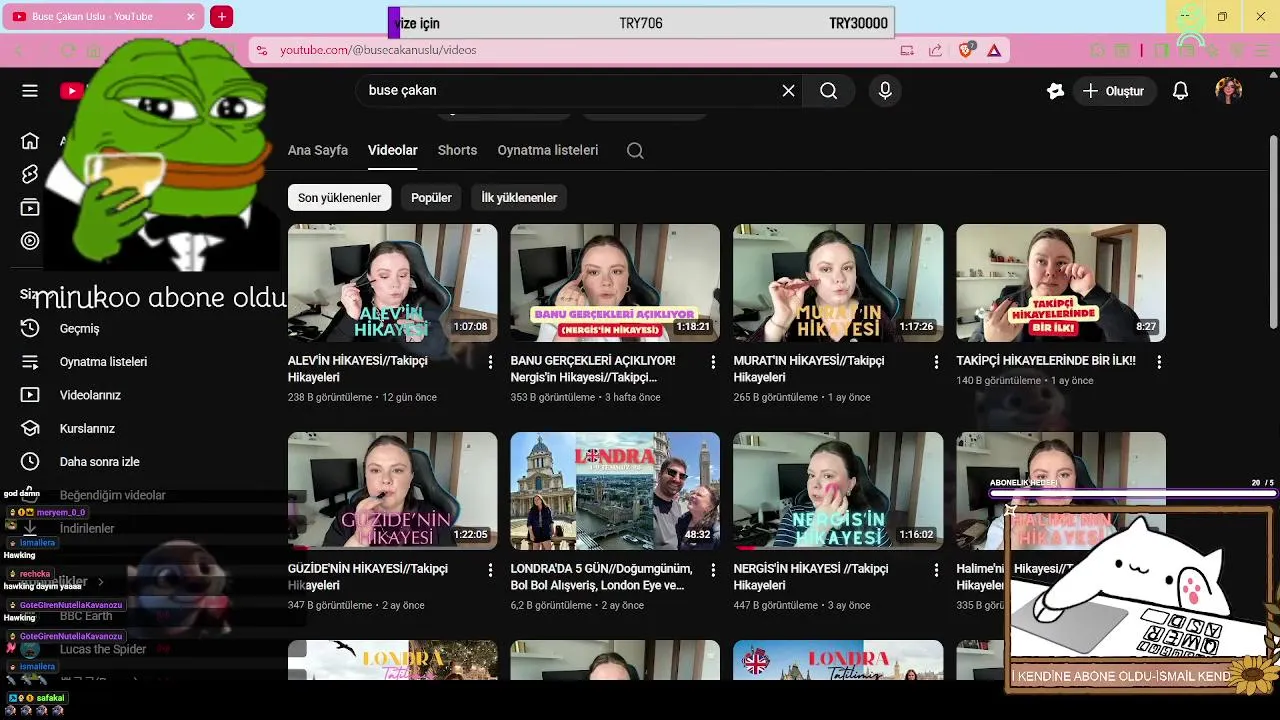1280x720 pixels.
Task: Open Kurslarınız in sidebar
Action: point(87,429)
